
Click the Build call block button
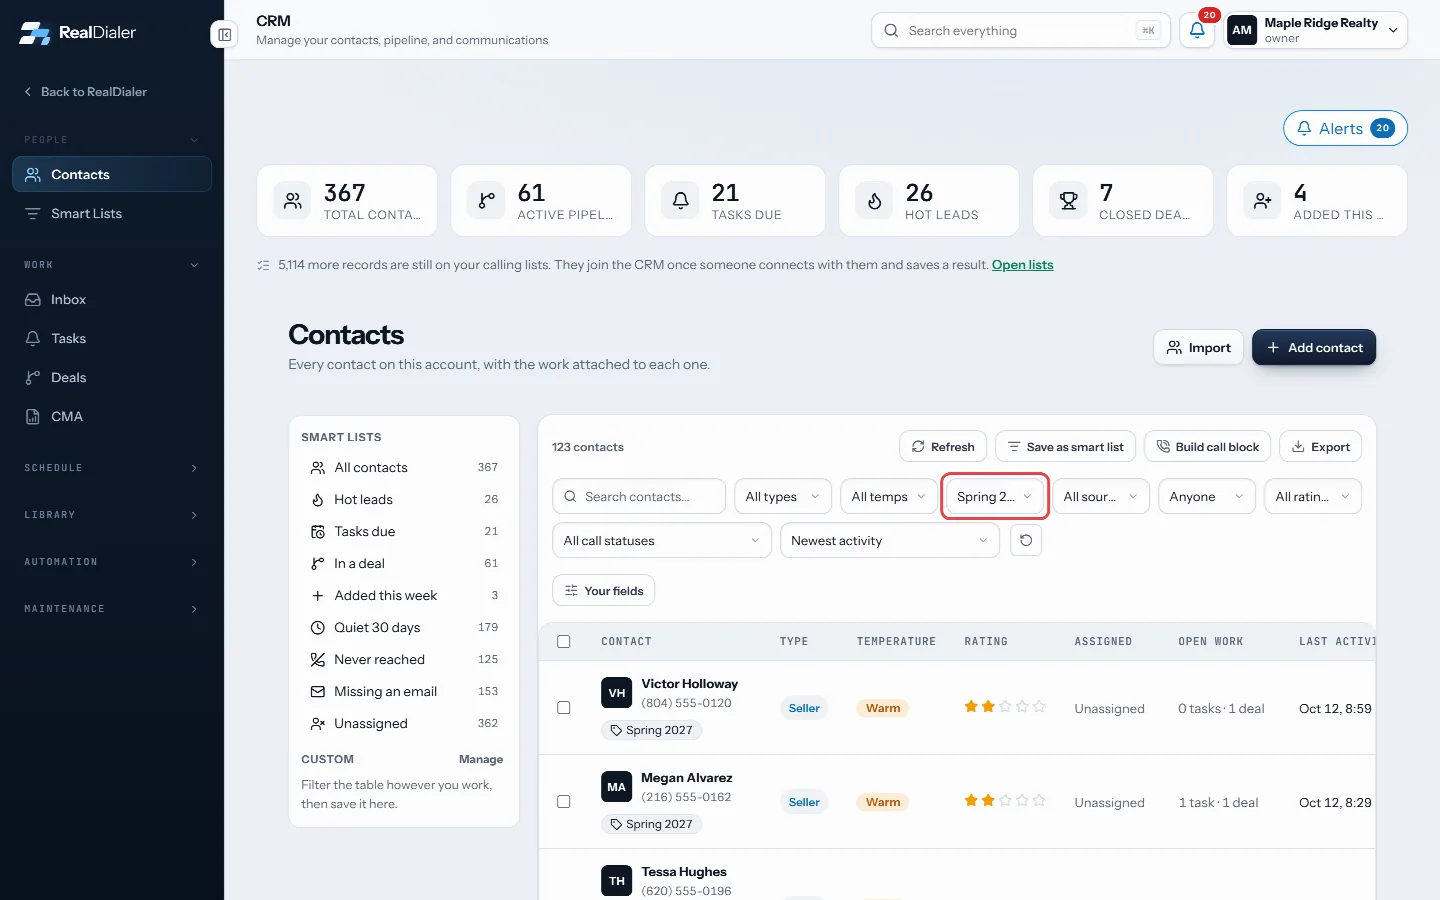[x=1207, y=447]
